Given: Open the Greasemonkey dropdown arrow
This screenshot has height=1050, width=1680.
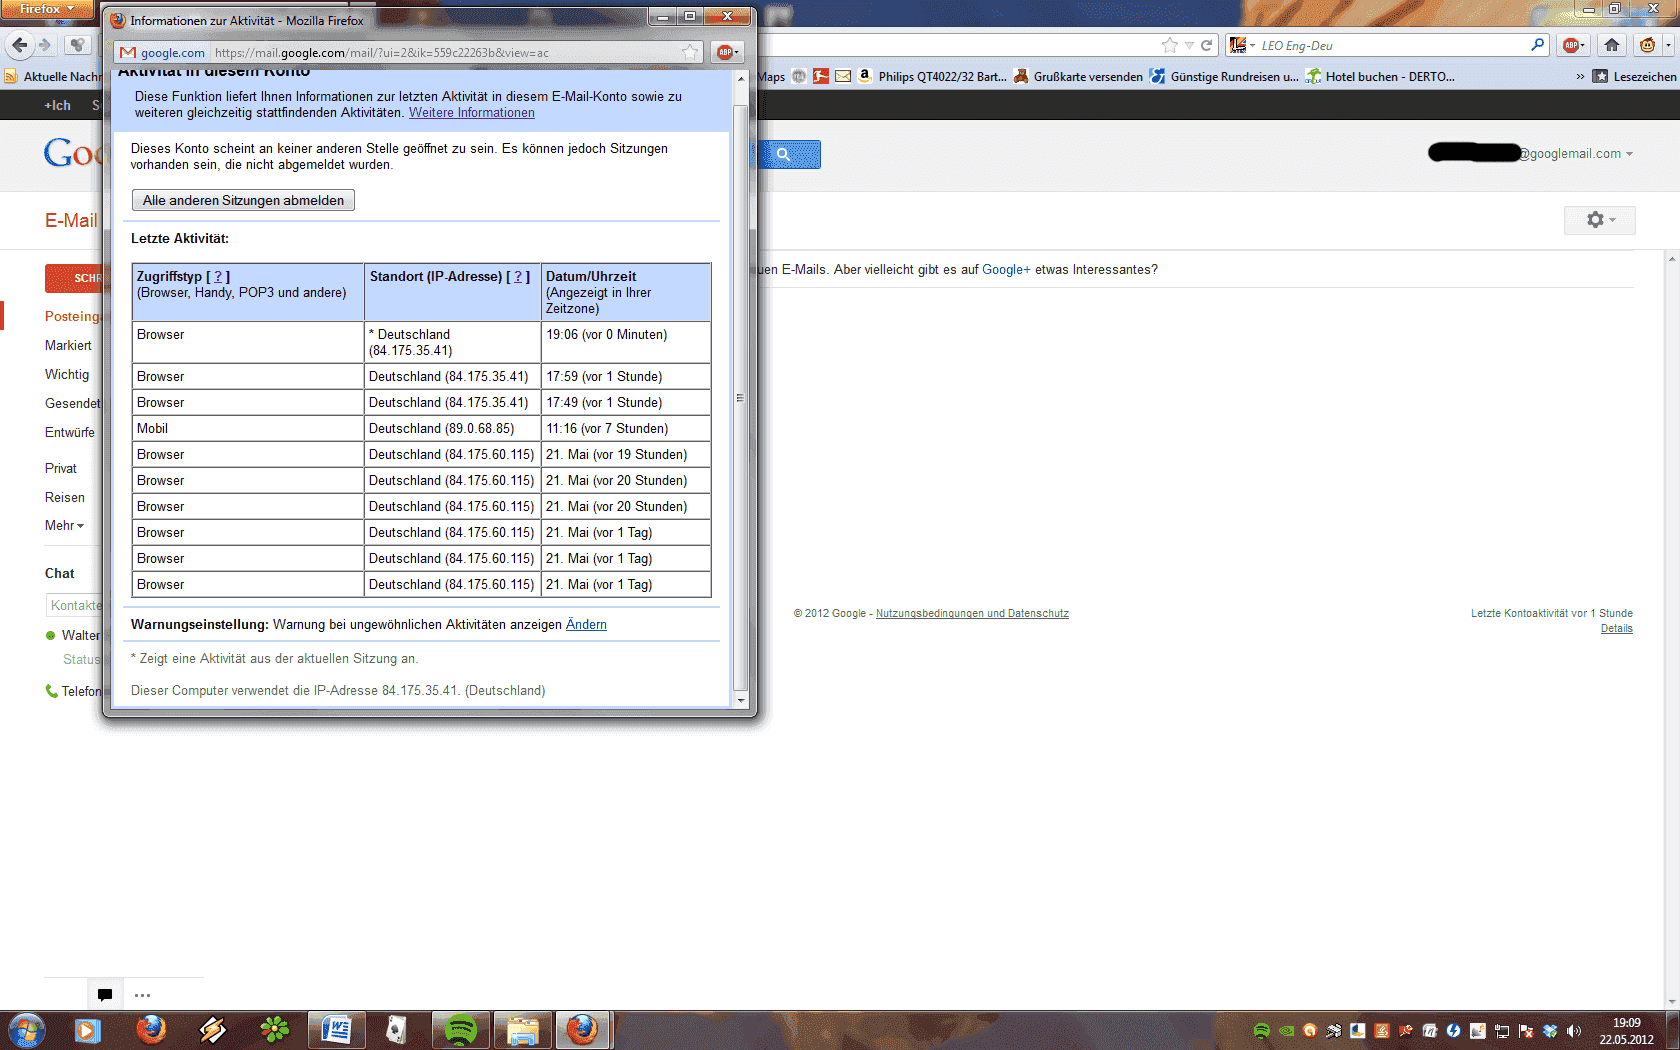Looking at the screenshot, I should click(1668, 45).
